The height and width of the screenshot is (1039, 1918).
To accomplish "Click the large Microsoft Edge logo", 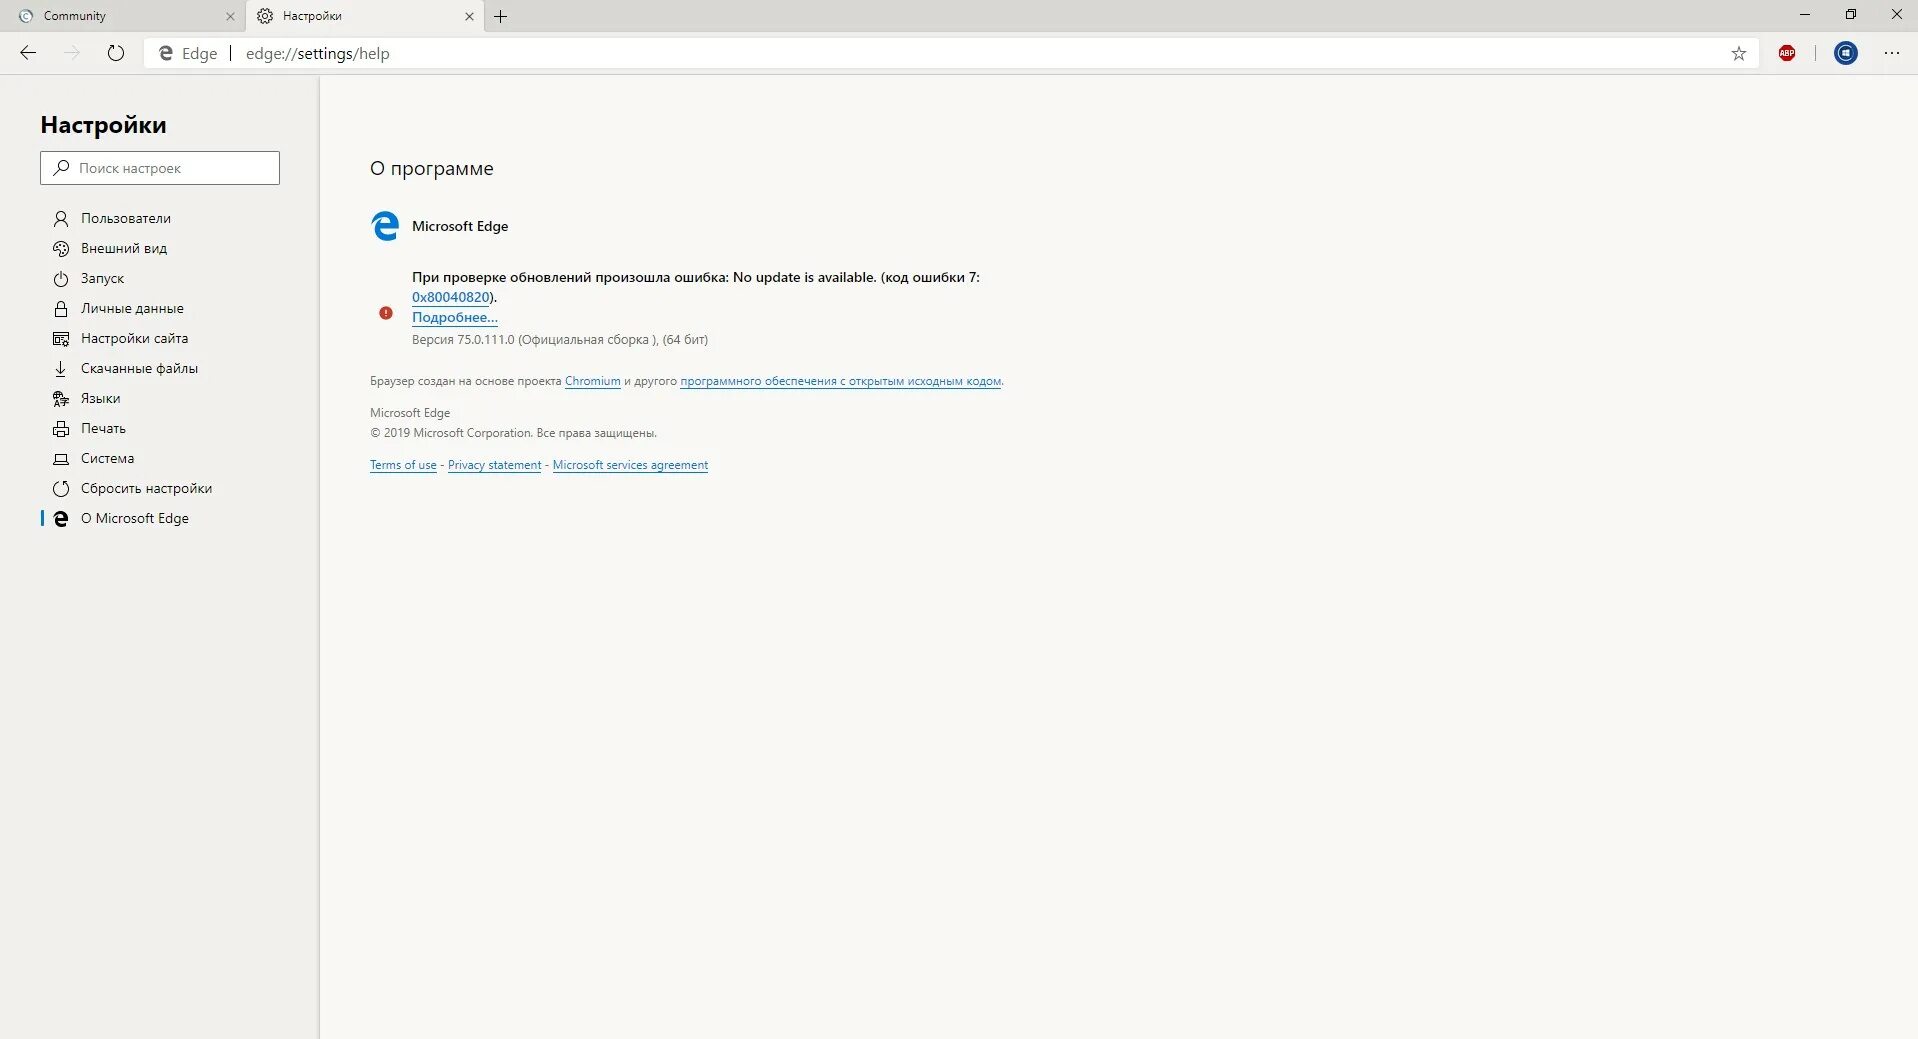I will [x=385, y=226].
